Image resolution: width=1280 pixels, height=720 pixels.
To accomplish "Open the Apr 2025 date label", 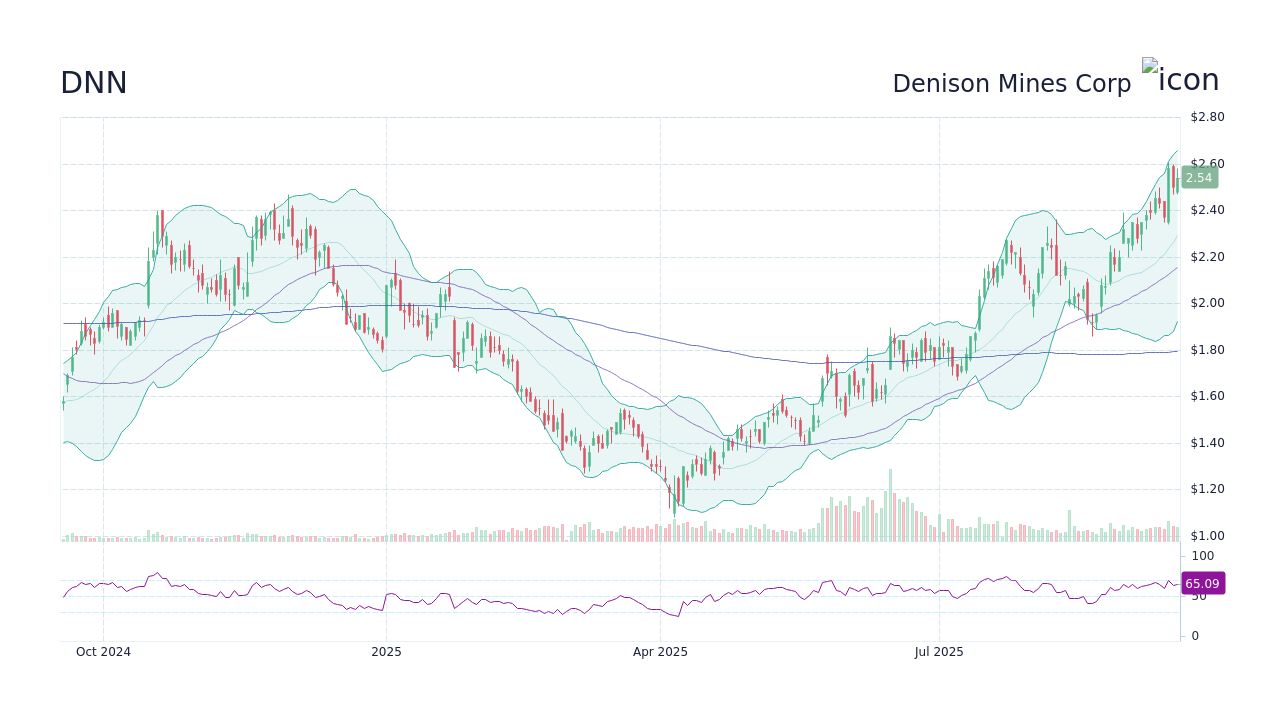I will coord(661,651).
